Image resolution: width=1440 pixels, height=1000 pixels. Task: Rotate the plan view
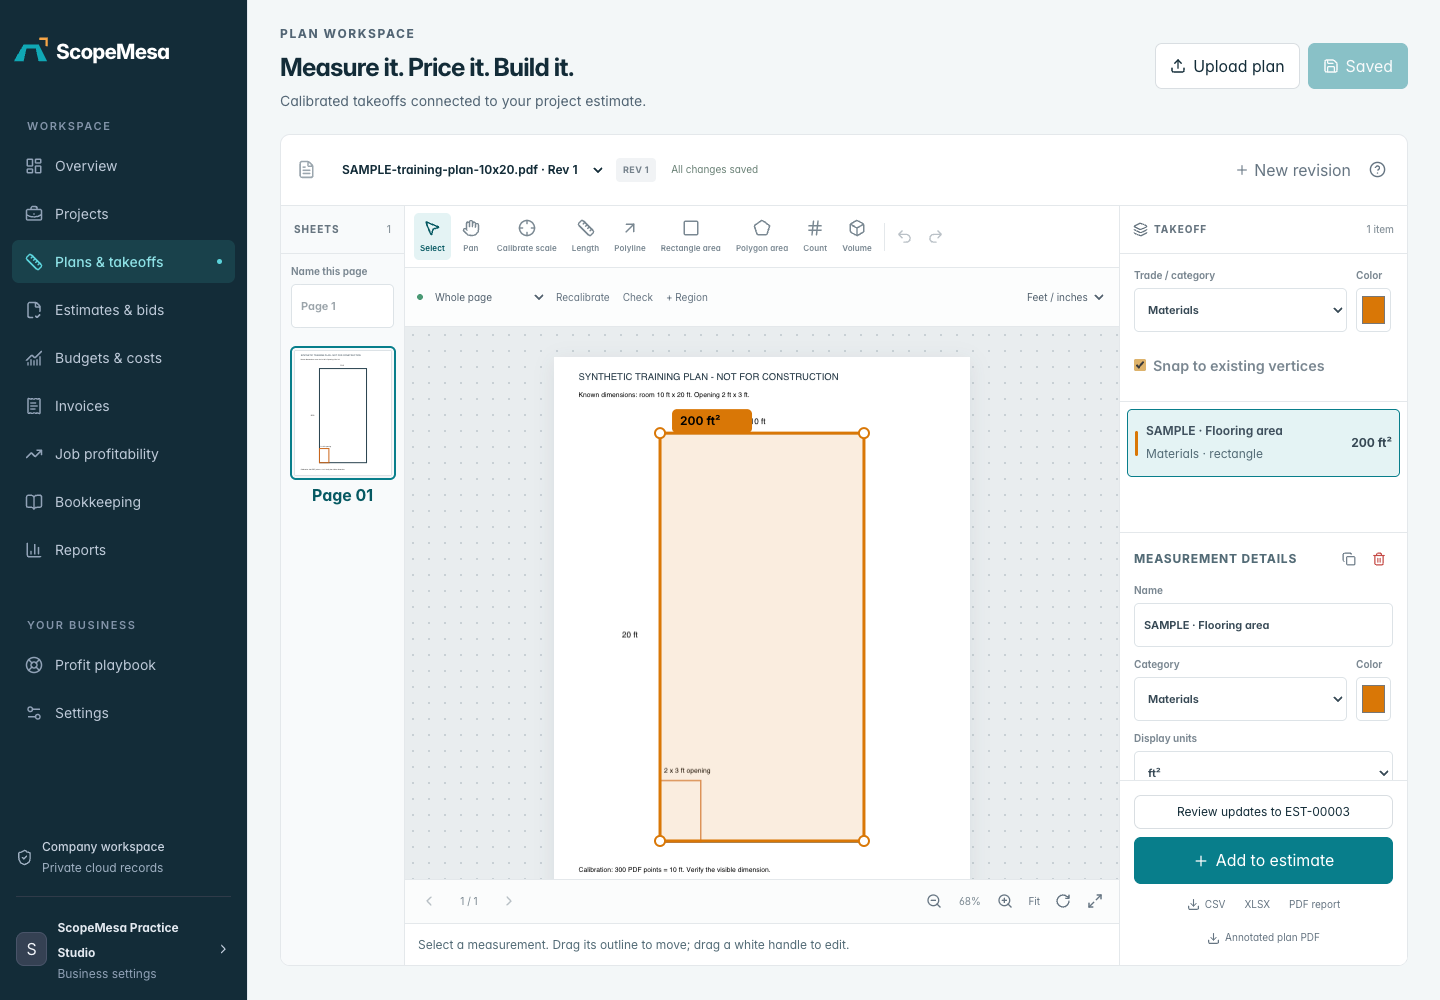[1064, 901]
